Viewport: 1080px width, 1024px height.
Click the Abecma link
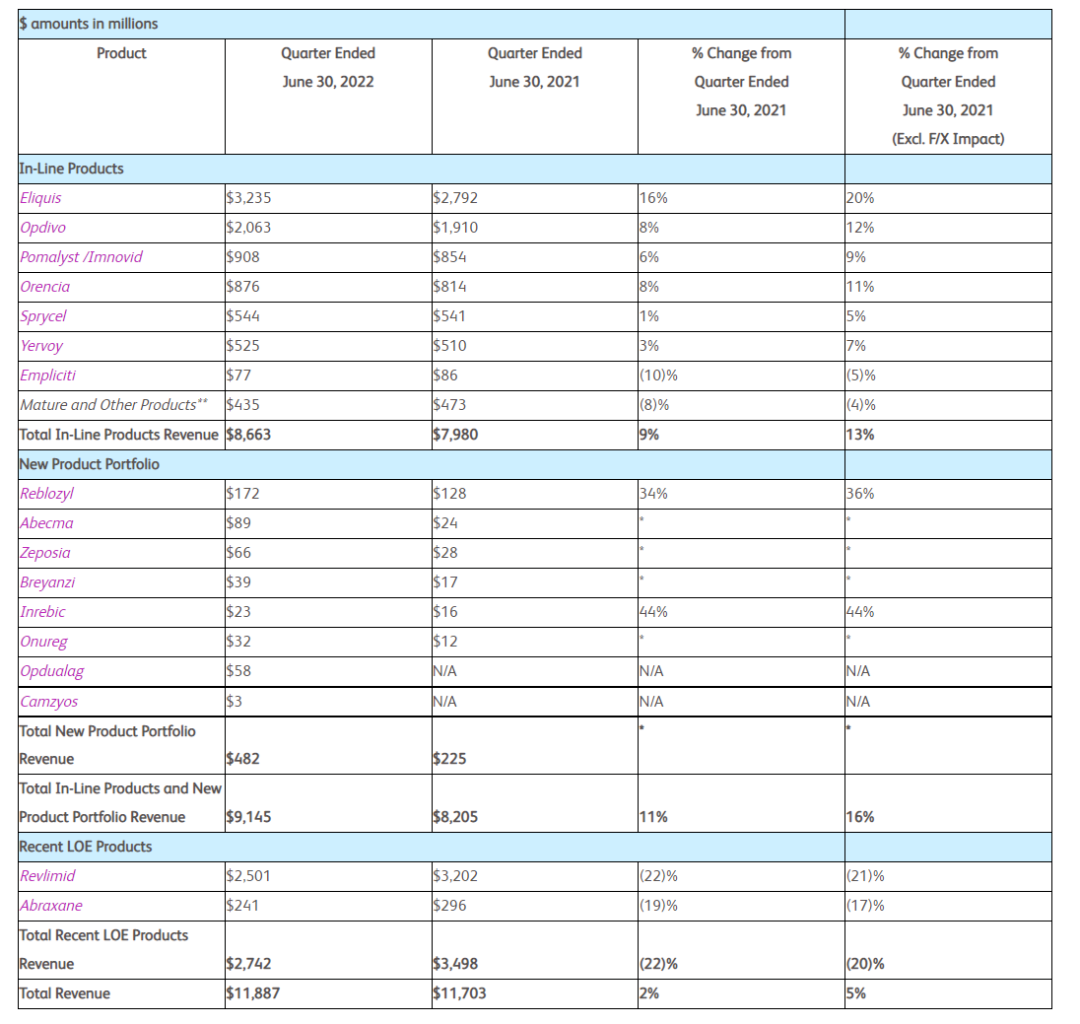point(46,523)
